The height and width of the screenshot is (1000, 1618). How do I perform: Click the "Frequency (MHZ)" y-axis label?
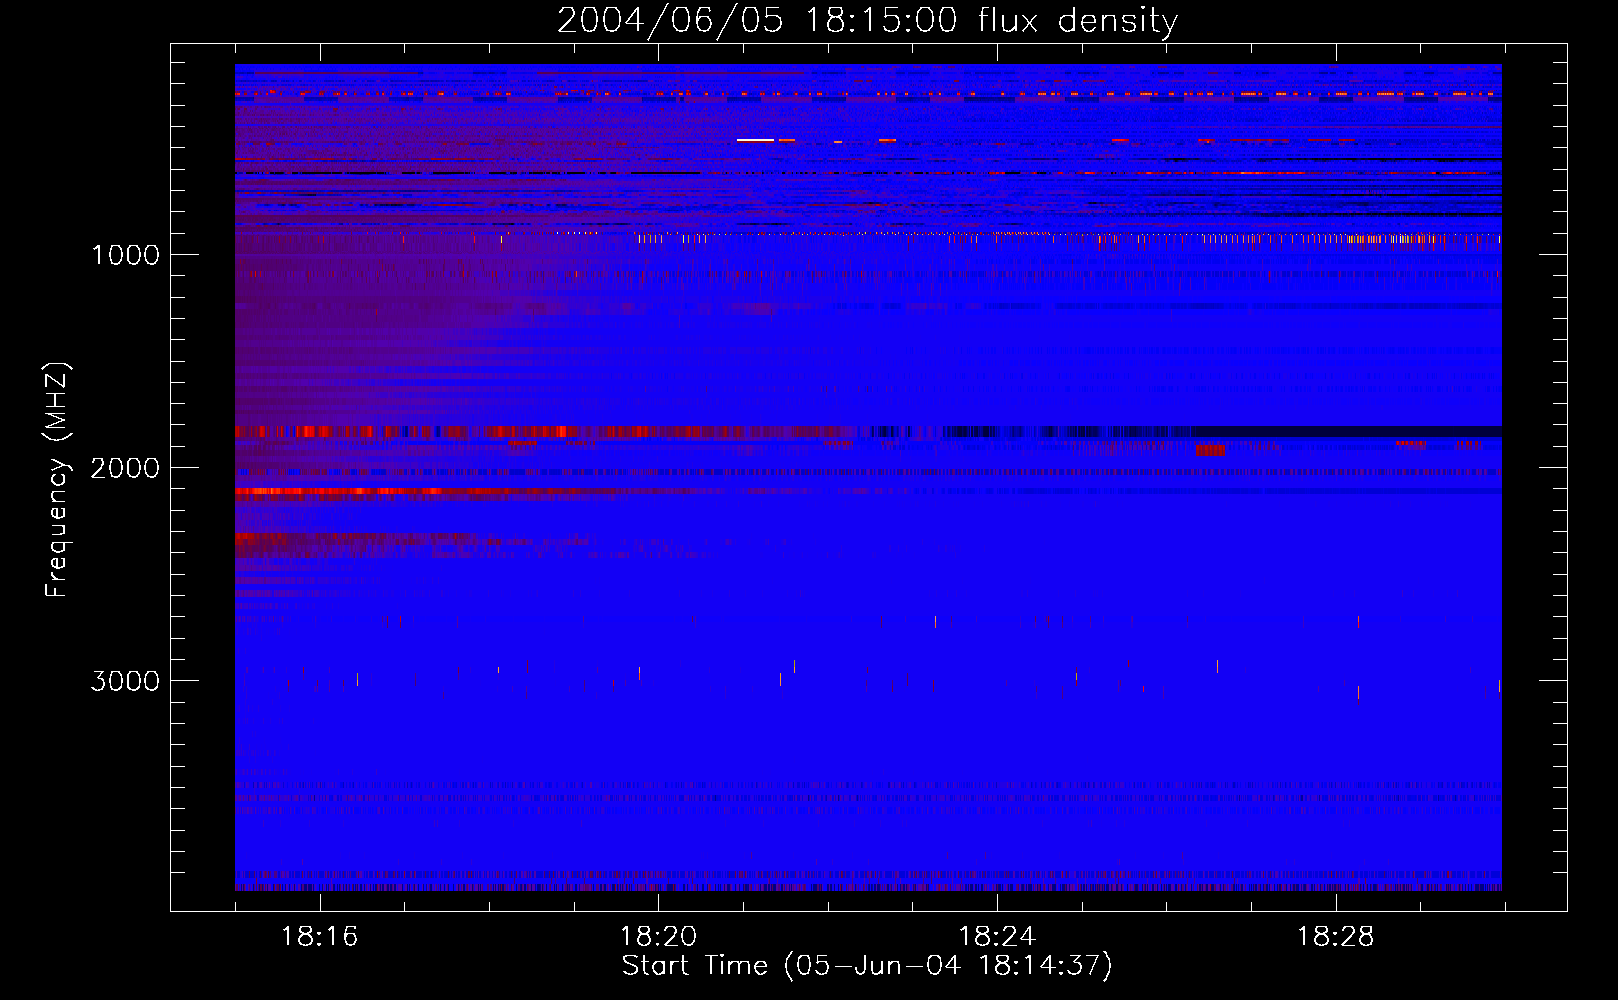[x=57, y=480]
